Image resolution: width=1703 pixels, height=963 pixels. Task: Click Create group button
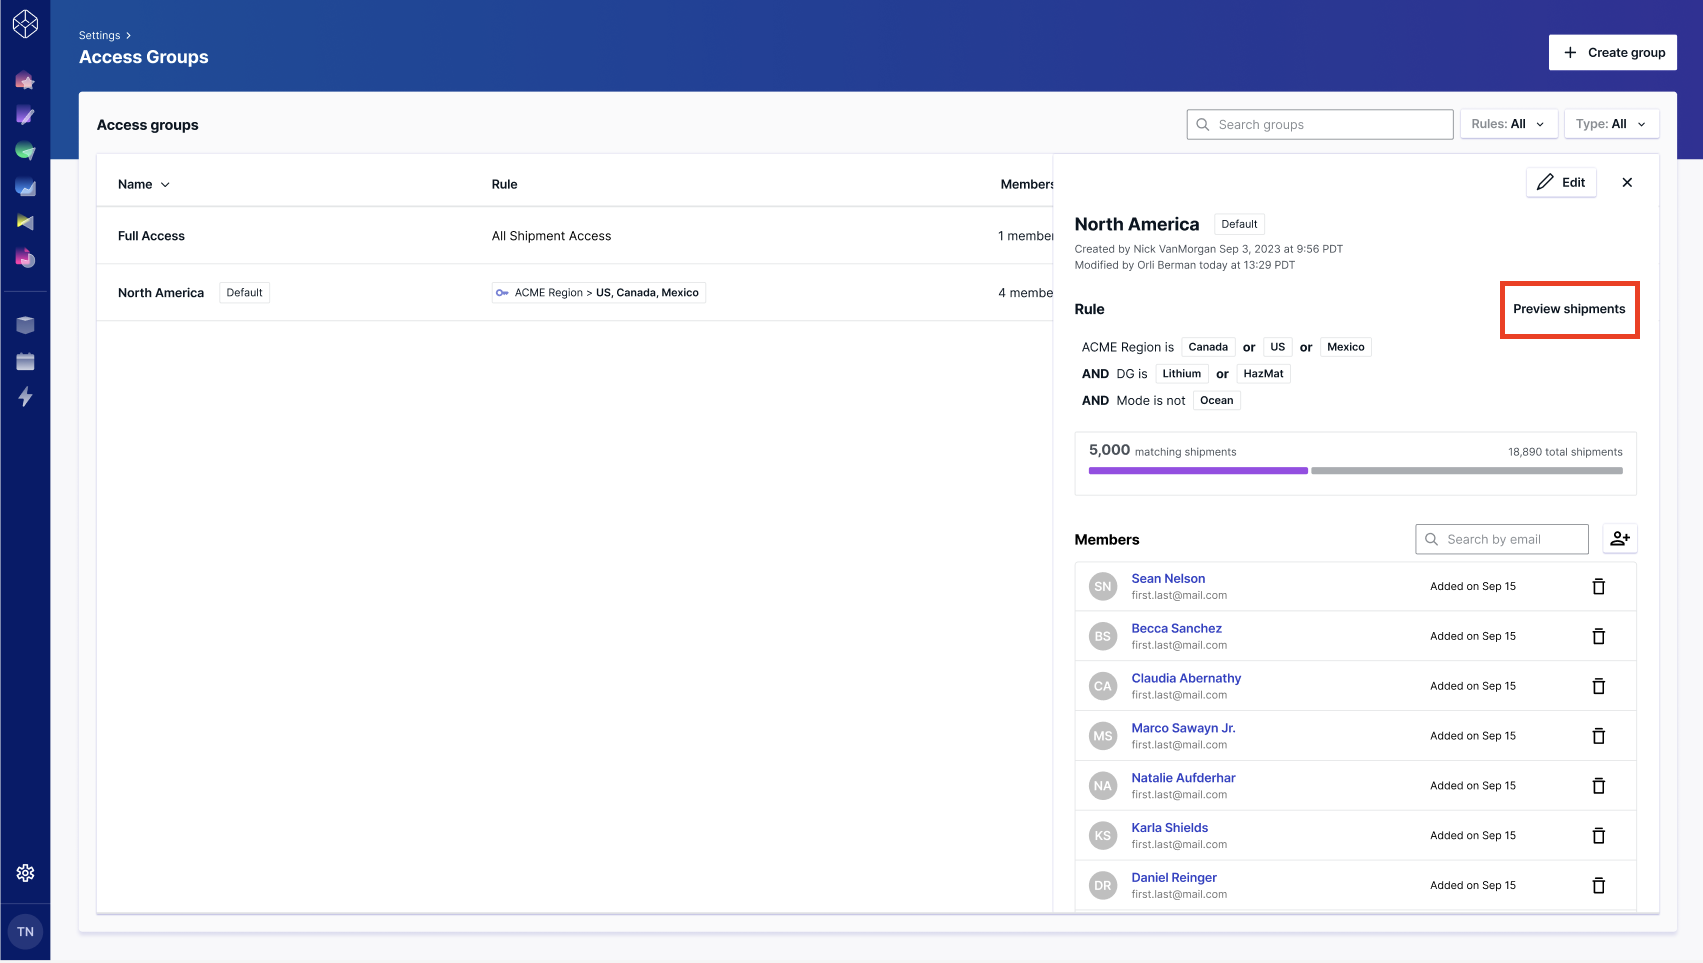coord(1612,52)
